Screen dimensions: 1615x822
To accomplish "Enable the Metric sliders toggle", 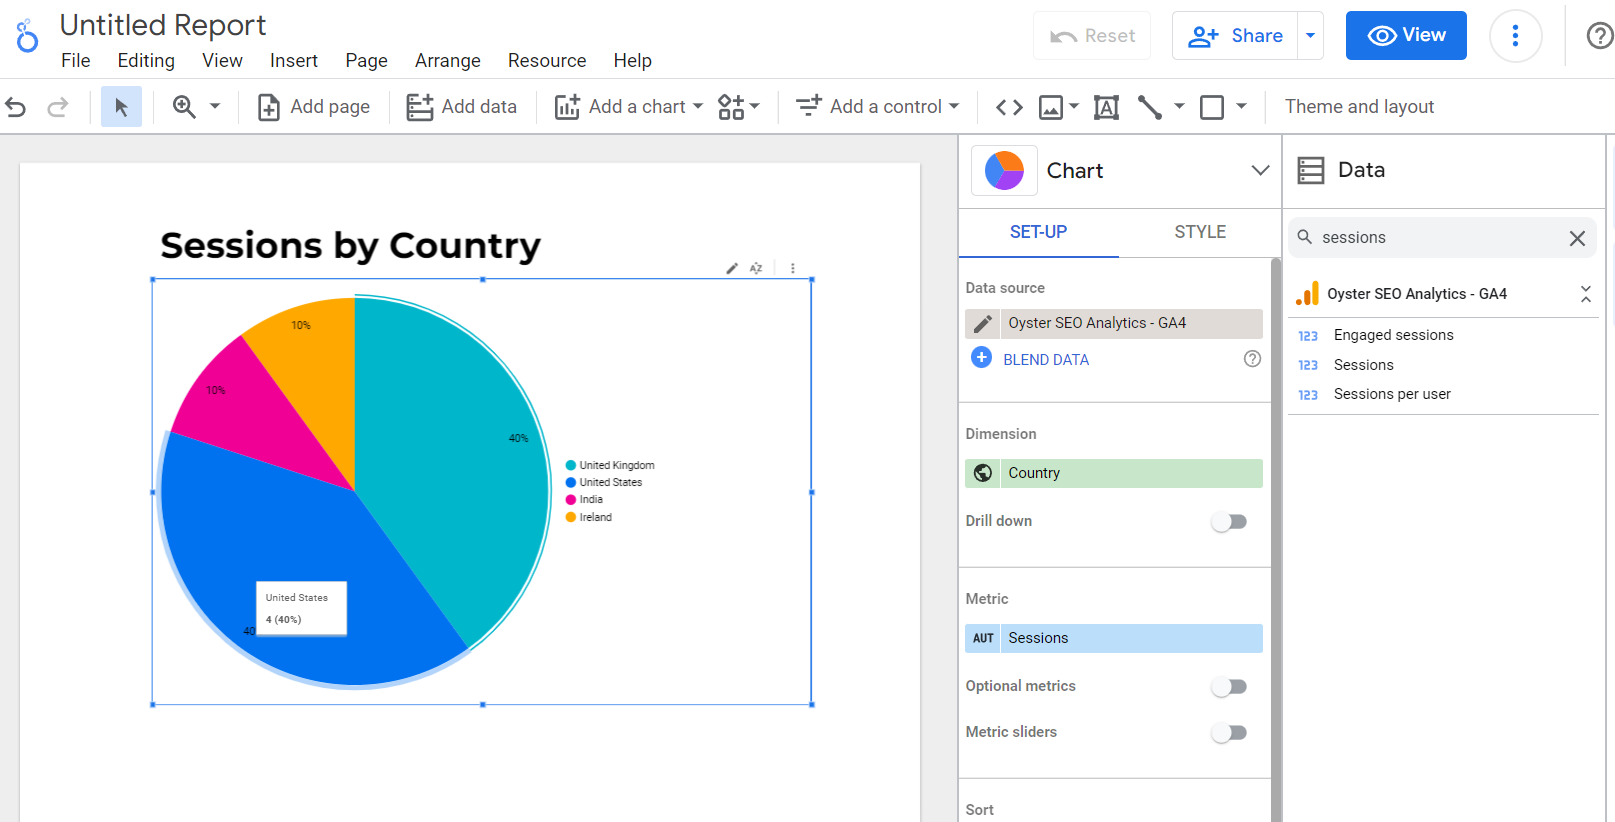I will coord(1229,733).
